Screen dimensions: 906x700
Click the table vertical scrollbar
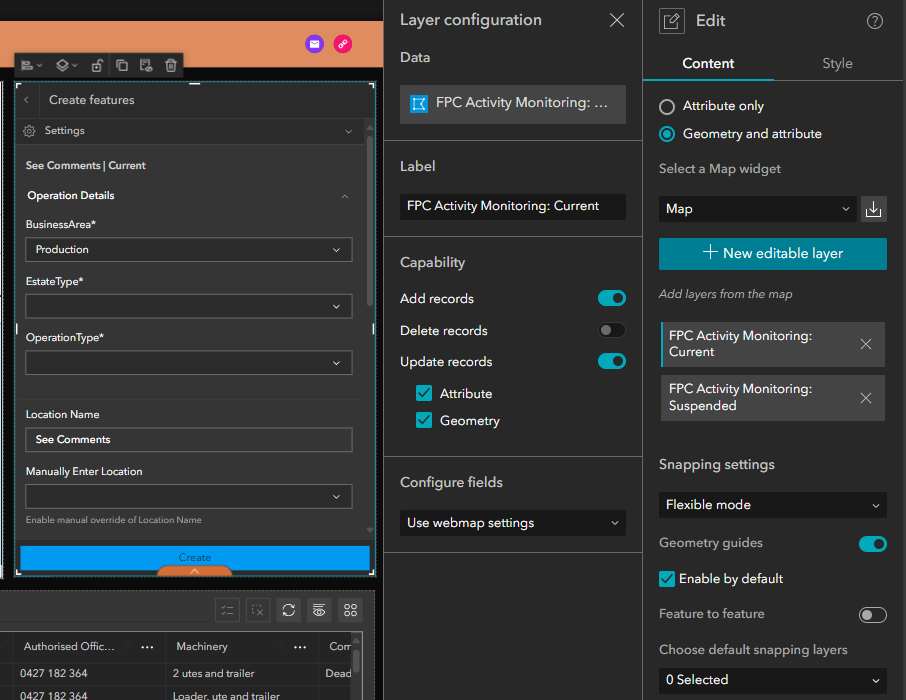pyautogui.click(x=357, y=661)
